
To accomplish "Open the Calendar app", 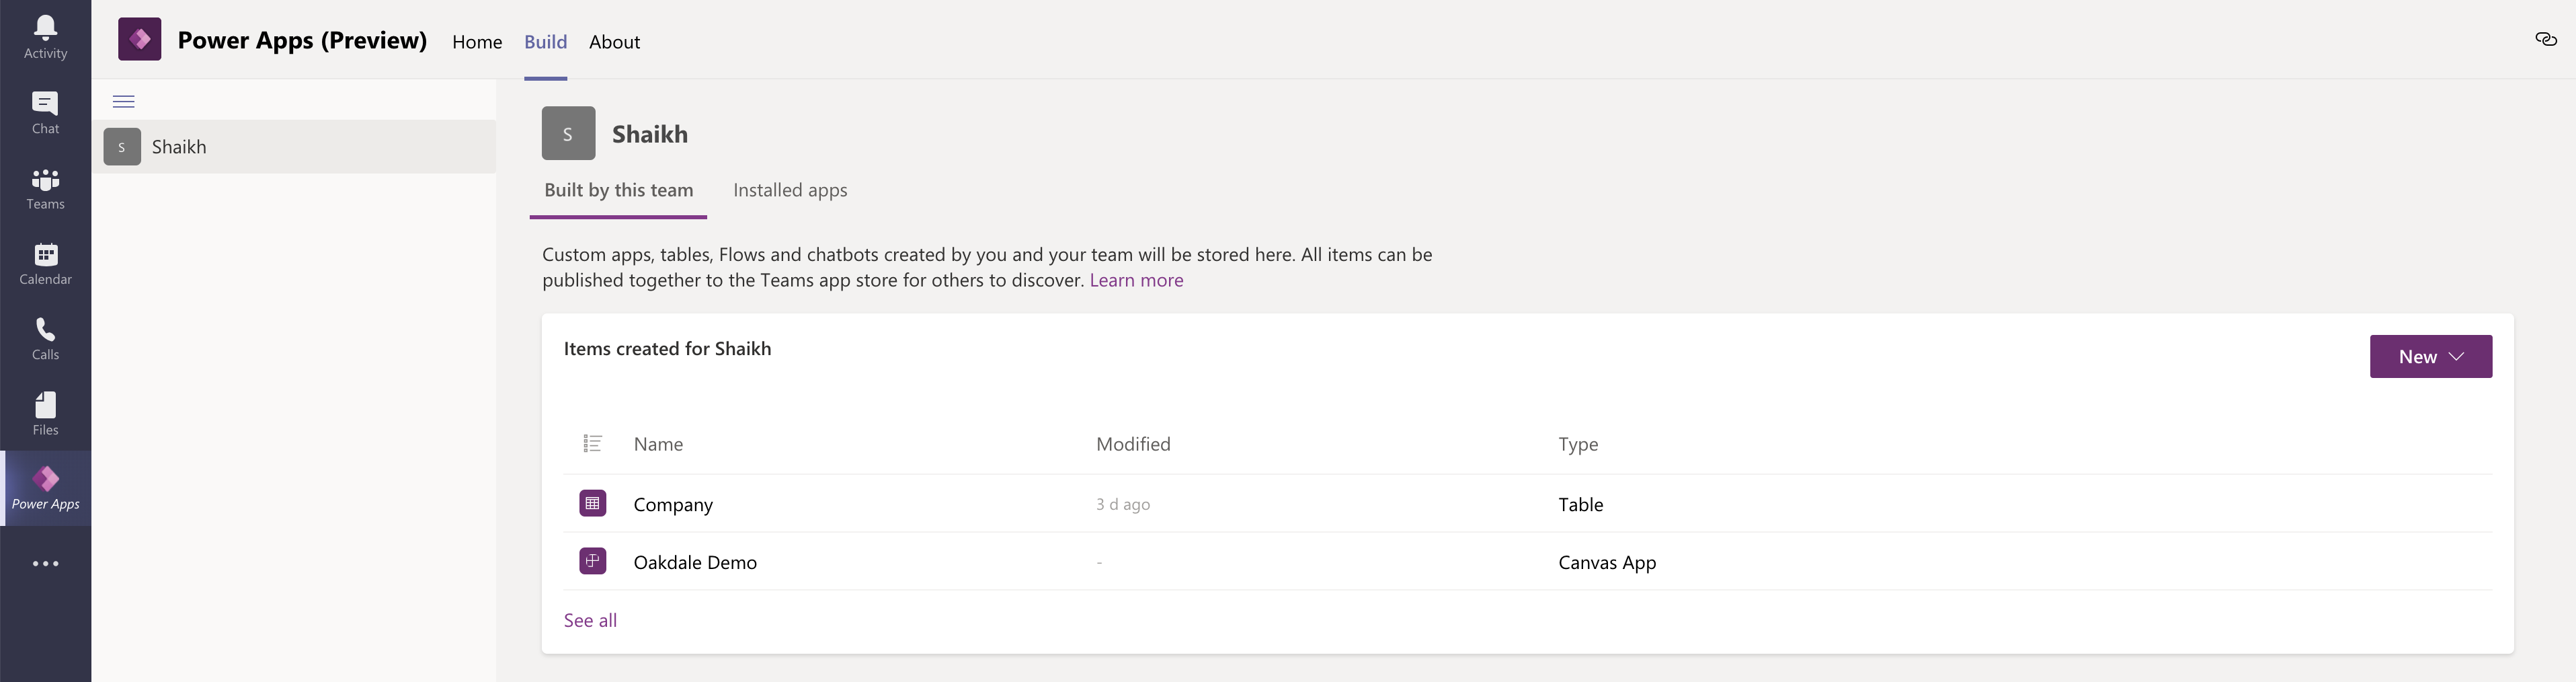I will click(x=45, y=264).
